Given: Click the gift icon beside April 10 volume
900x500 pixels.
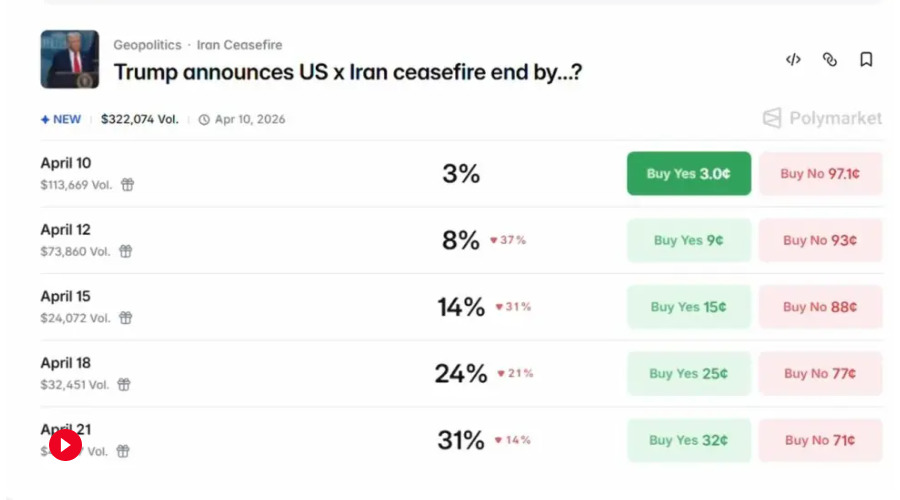Looking at the screenshot, I should point(127,185).
